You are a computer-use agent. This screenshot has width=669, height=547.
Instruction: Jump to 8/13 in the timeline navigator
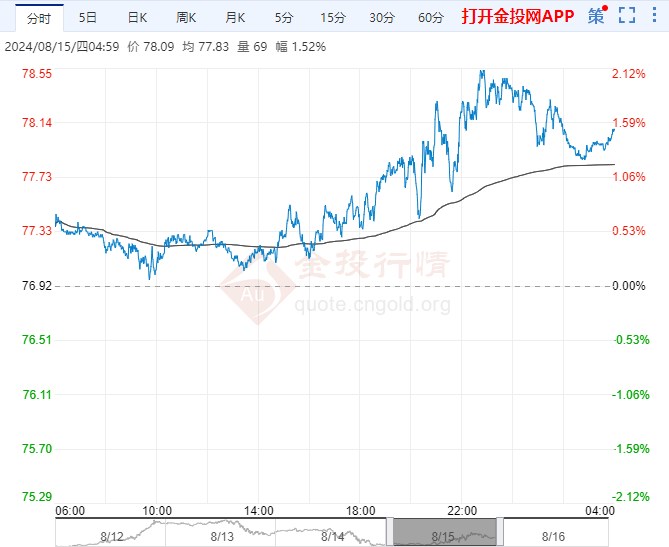[x=223, y=536]
